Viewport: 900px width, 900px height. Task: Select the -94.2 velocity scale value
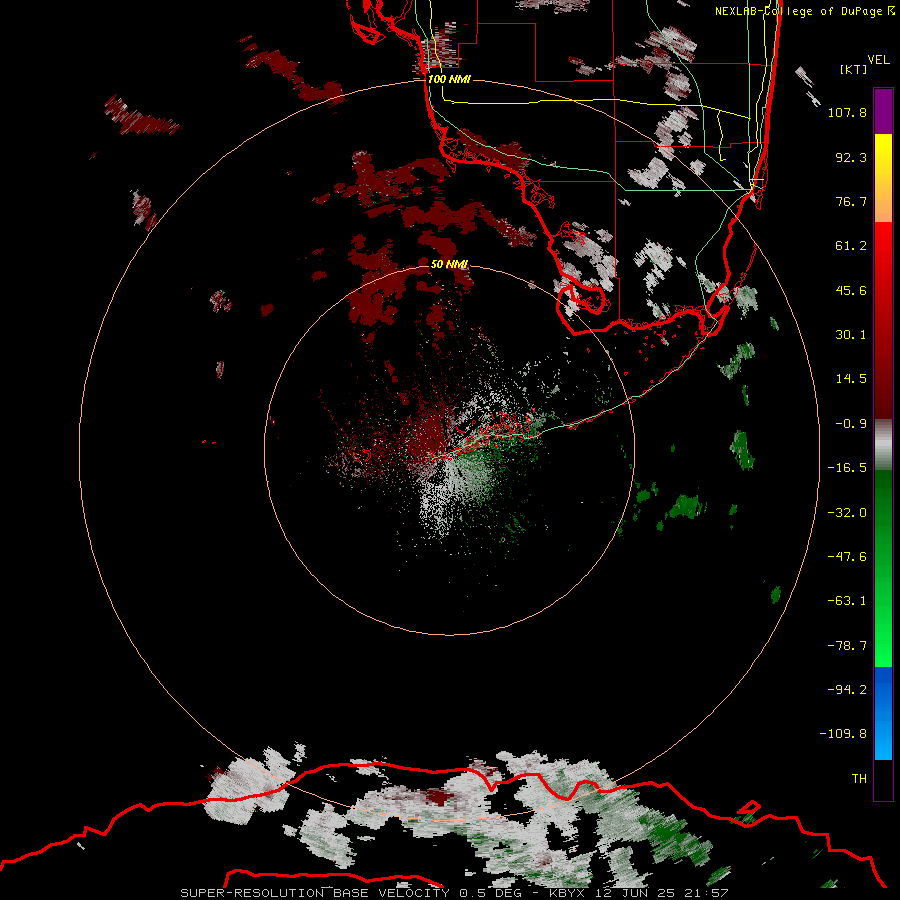tap(847, 689)
